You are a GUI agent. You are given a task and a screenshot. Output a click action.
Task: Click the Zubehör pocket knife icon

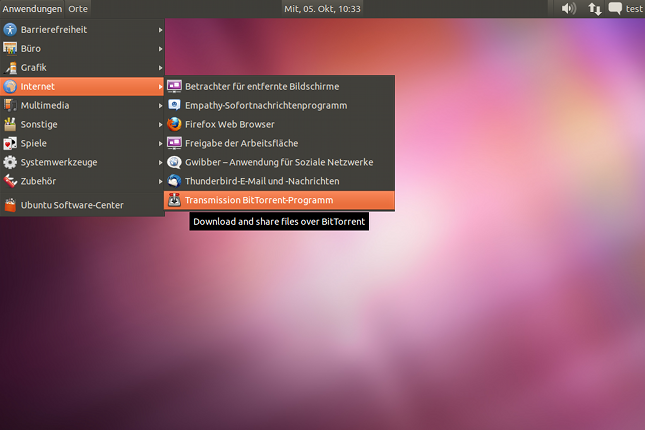click(10, 181)
